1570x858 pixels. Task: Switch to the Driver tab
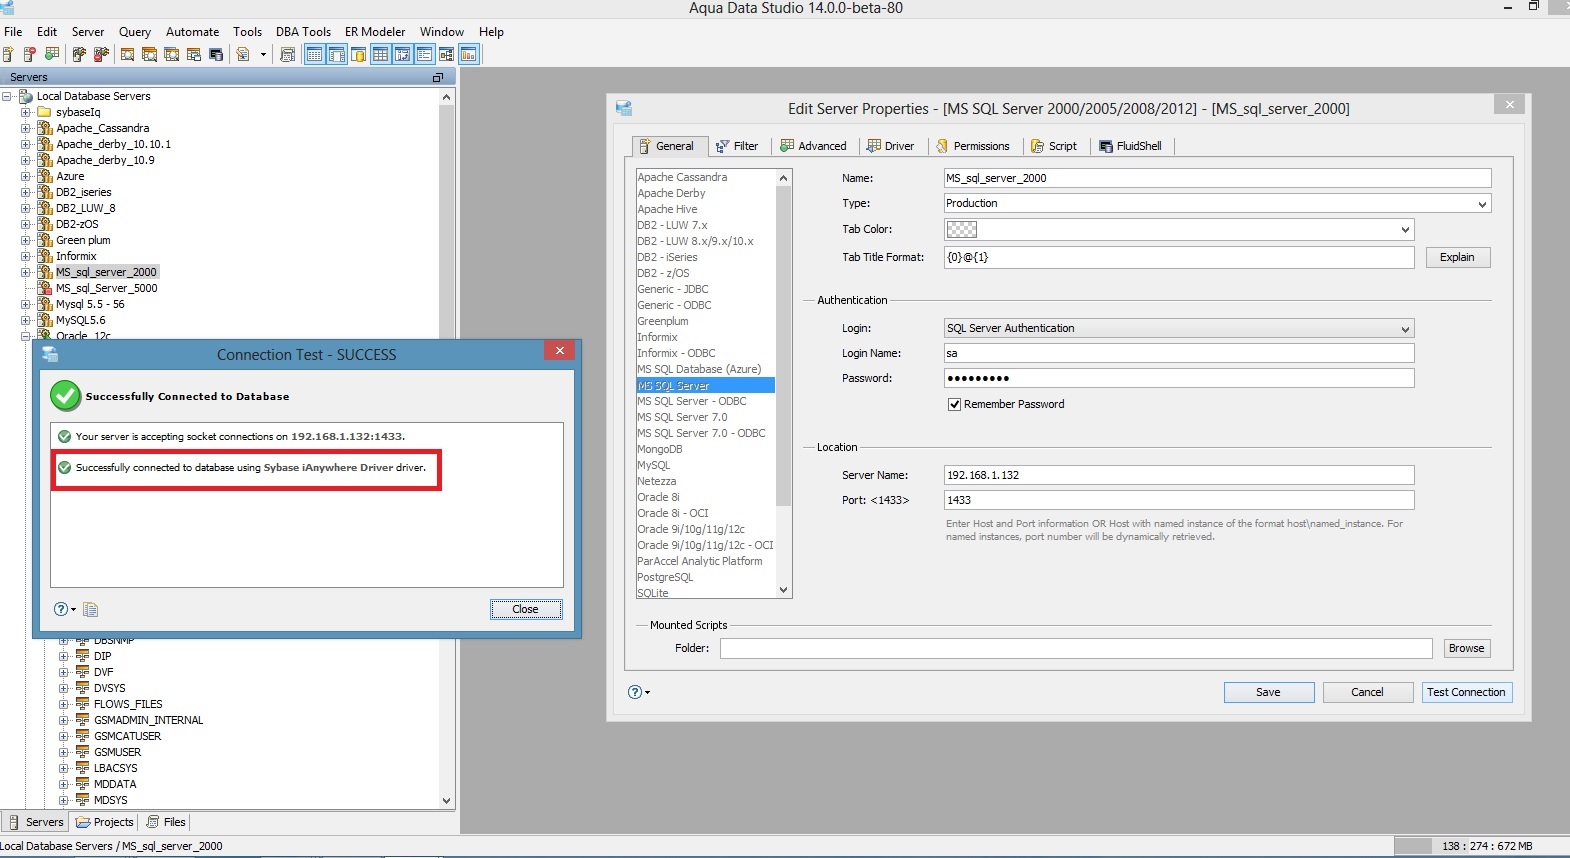coord(890,146)
